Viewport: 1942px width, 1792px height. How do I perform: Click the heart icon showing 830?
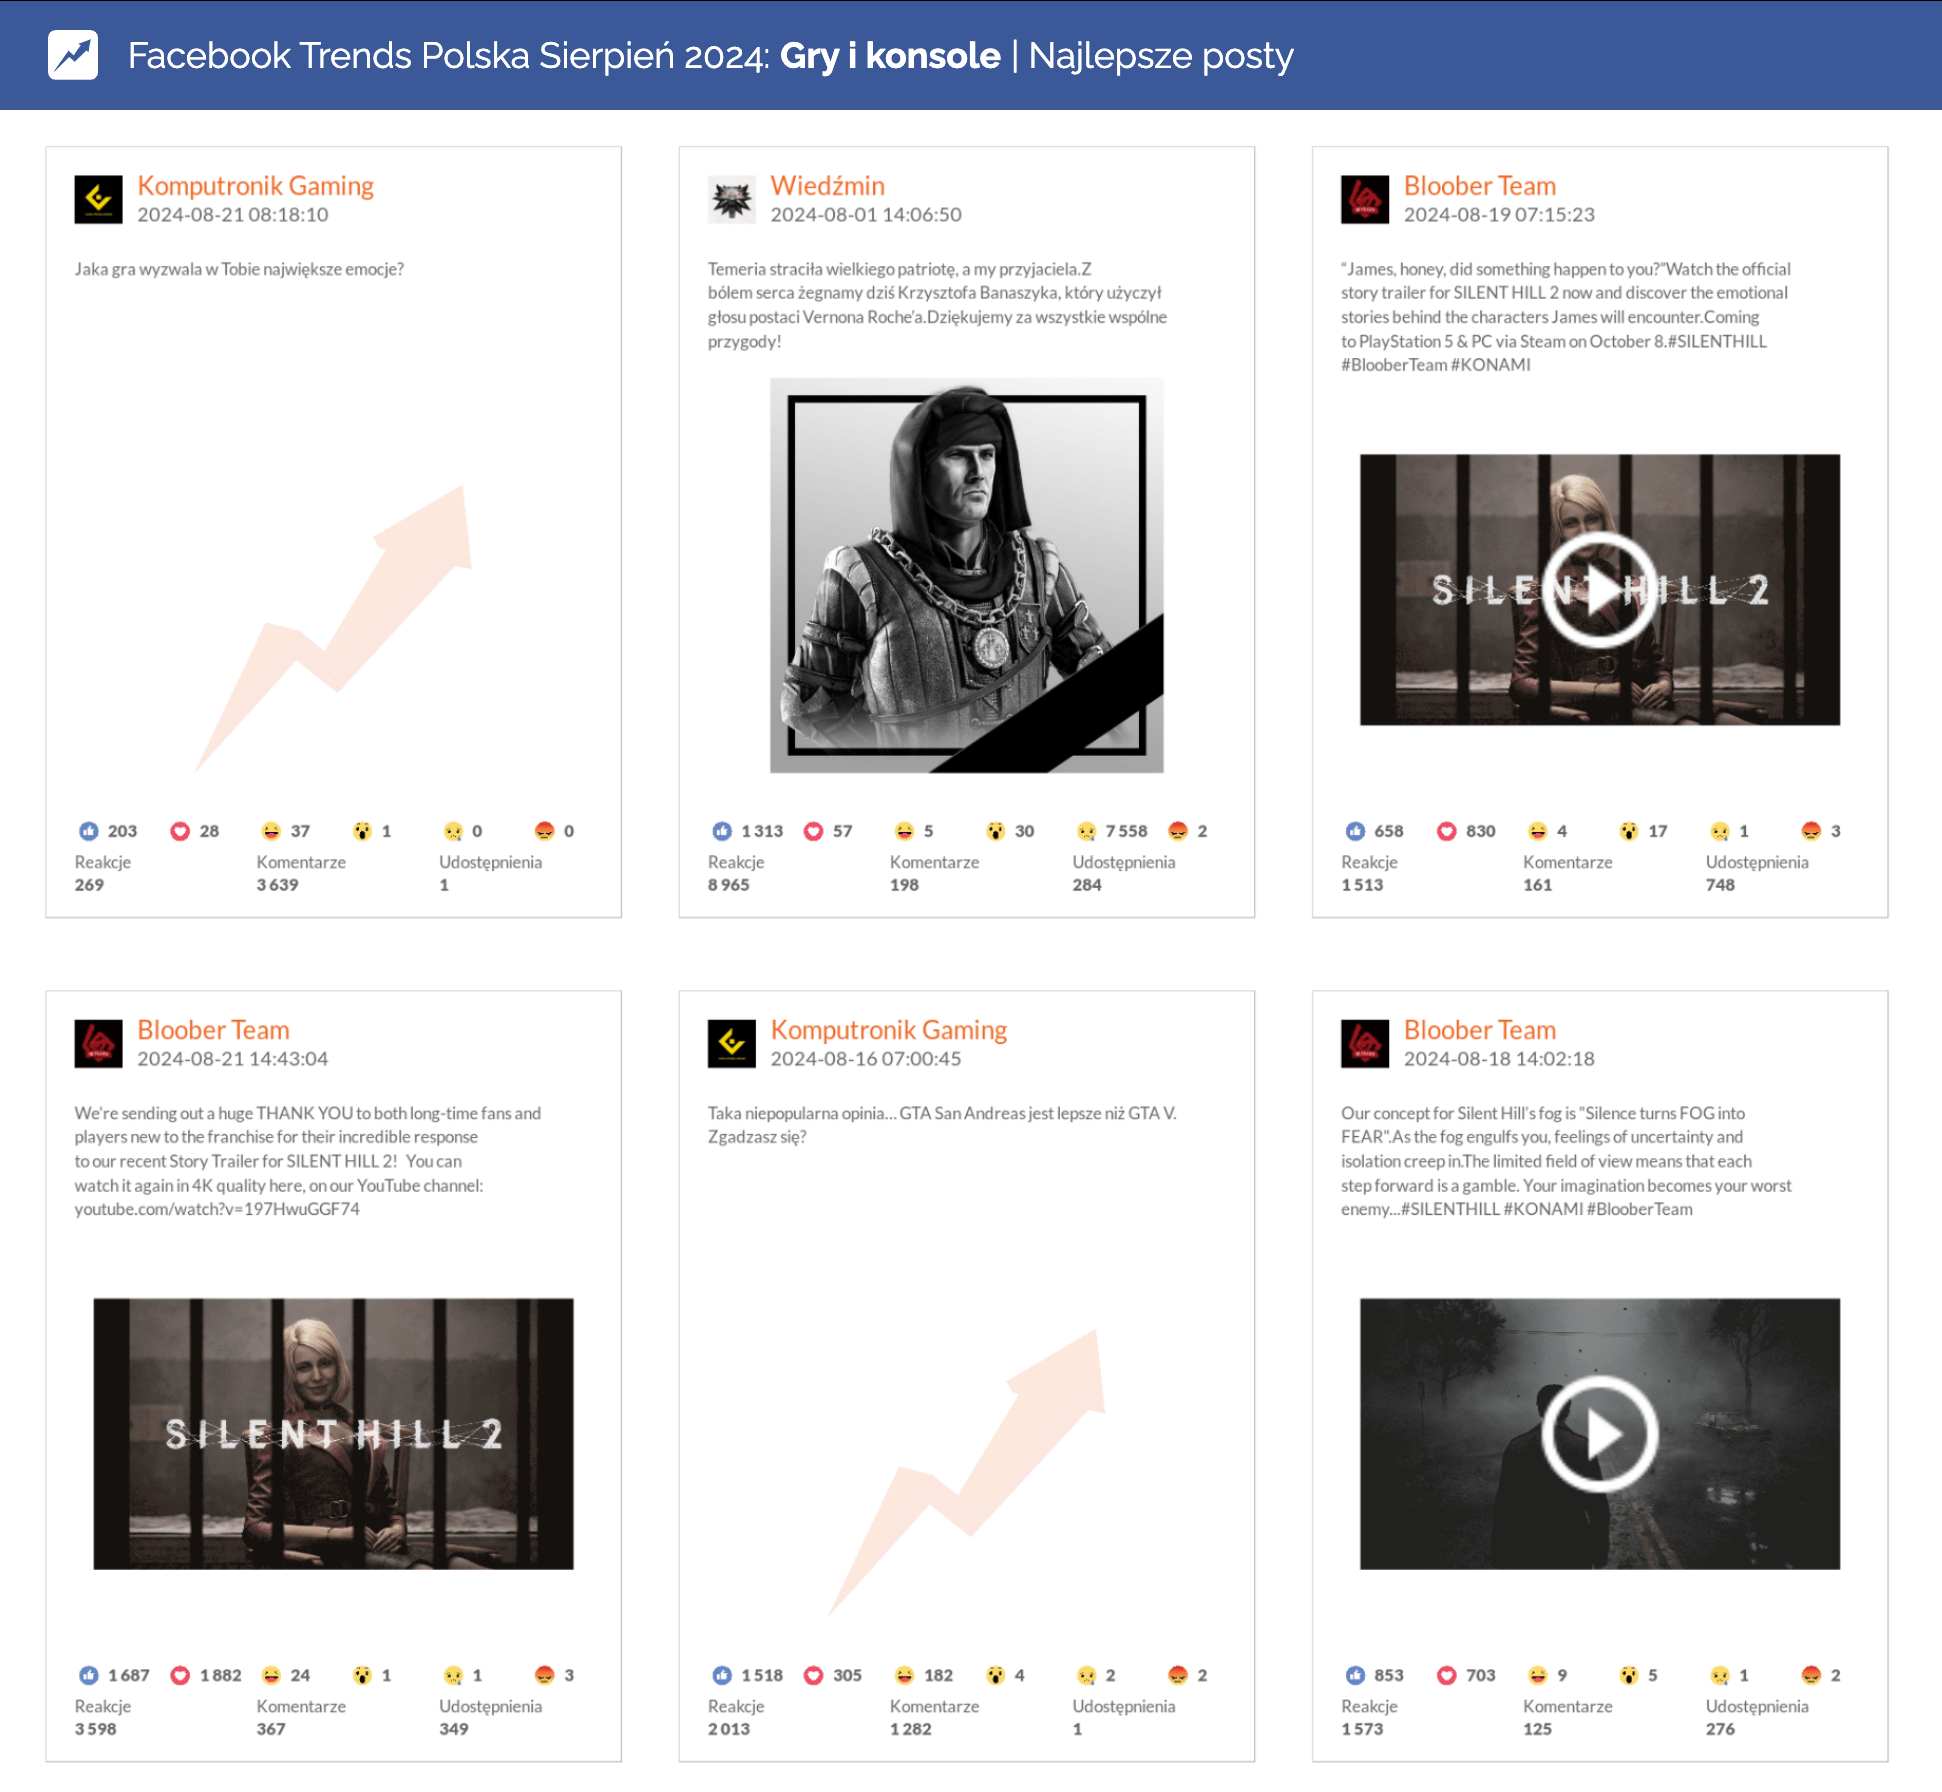coord(1447,831)
